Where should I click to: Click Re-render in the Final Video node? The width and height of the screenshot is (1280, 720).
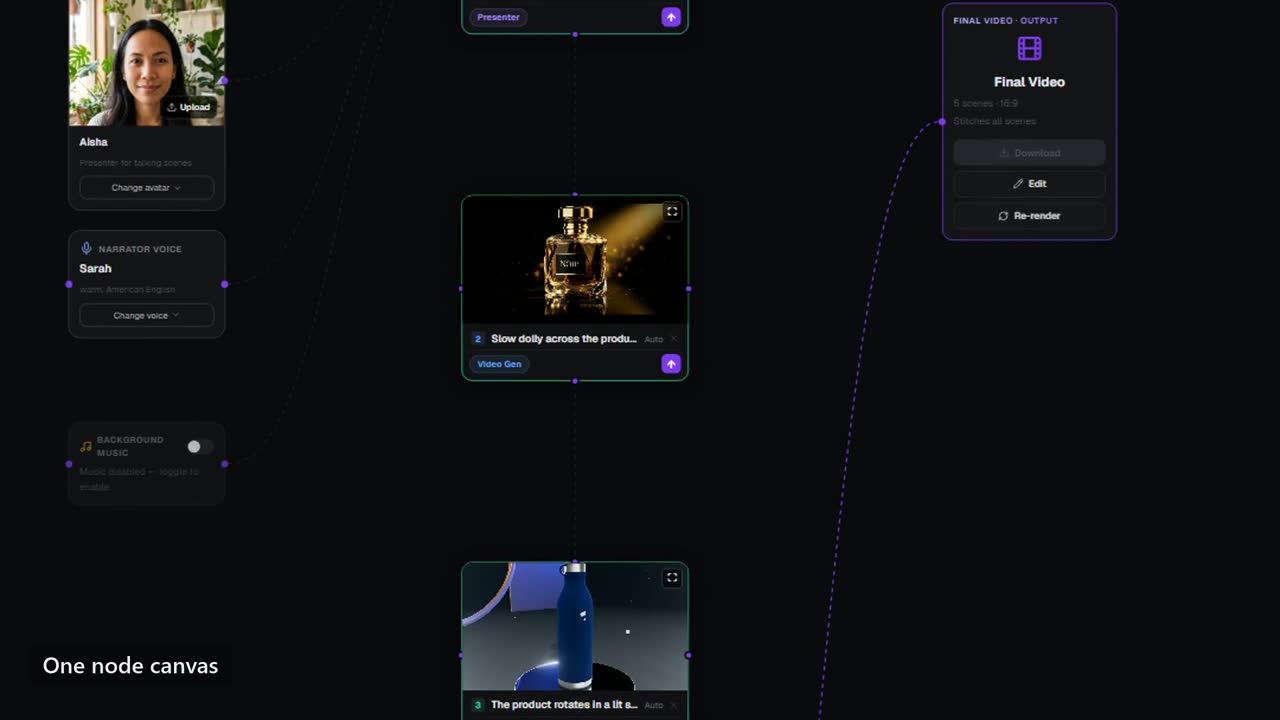(1029, 216)
